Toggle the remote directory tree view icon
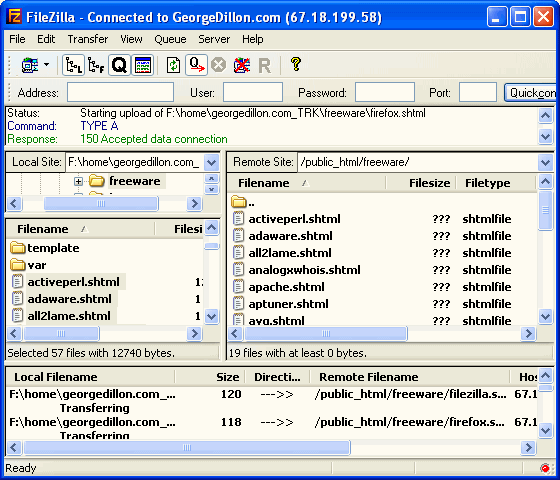 tap(96, 65)
